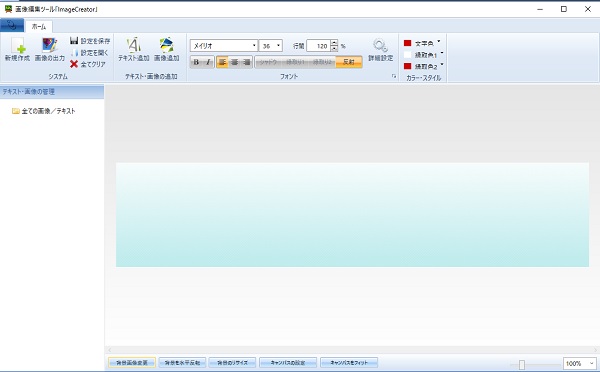The image size is (600, 372).
Task: Open the 文字色 text color dropdown arrow
Action: click(x=439, y=41)
